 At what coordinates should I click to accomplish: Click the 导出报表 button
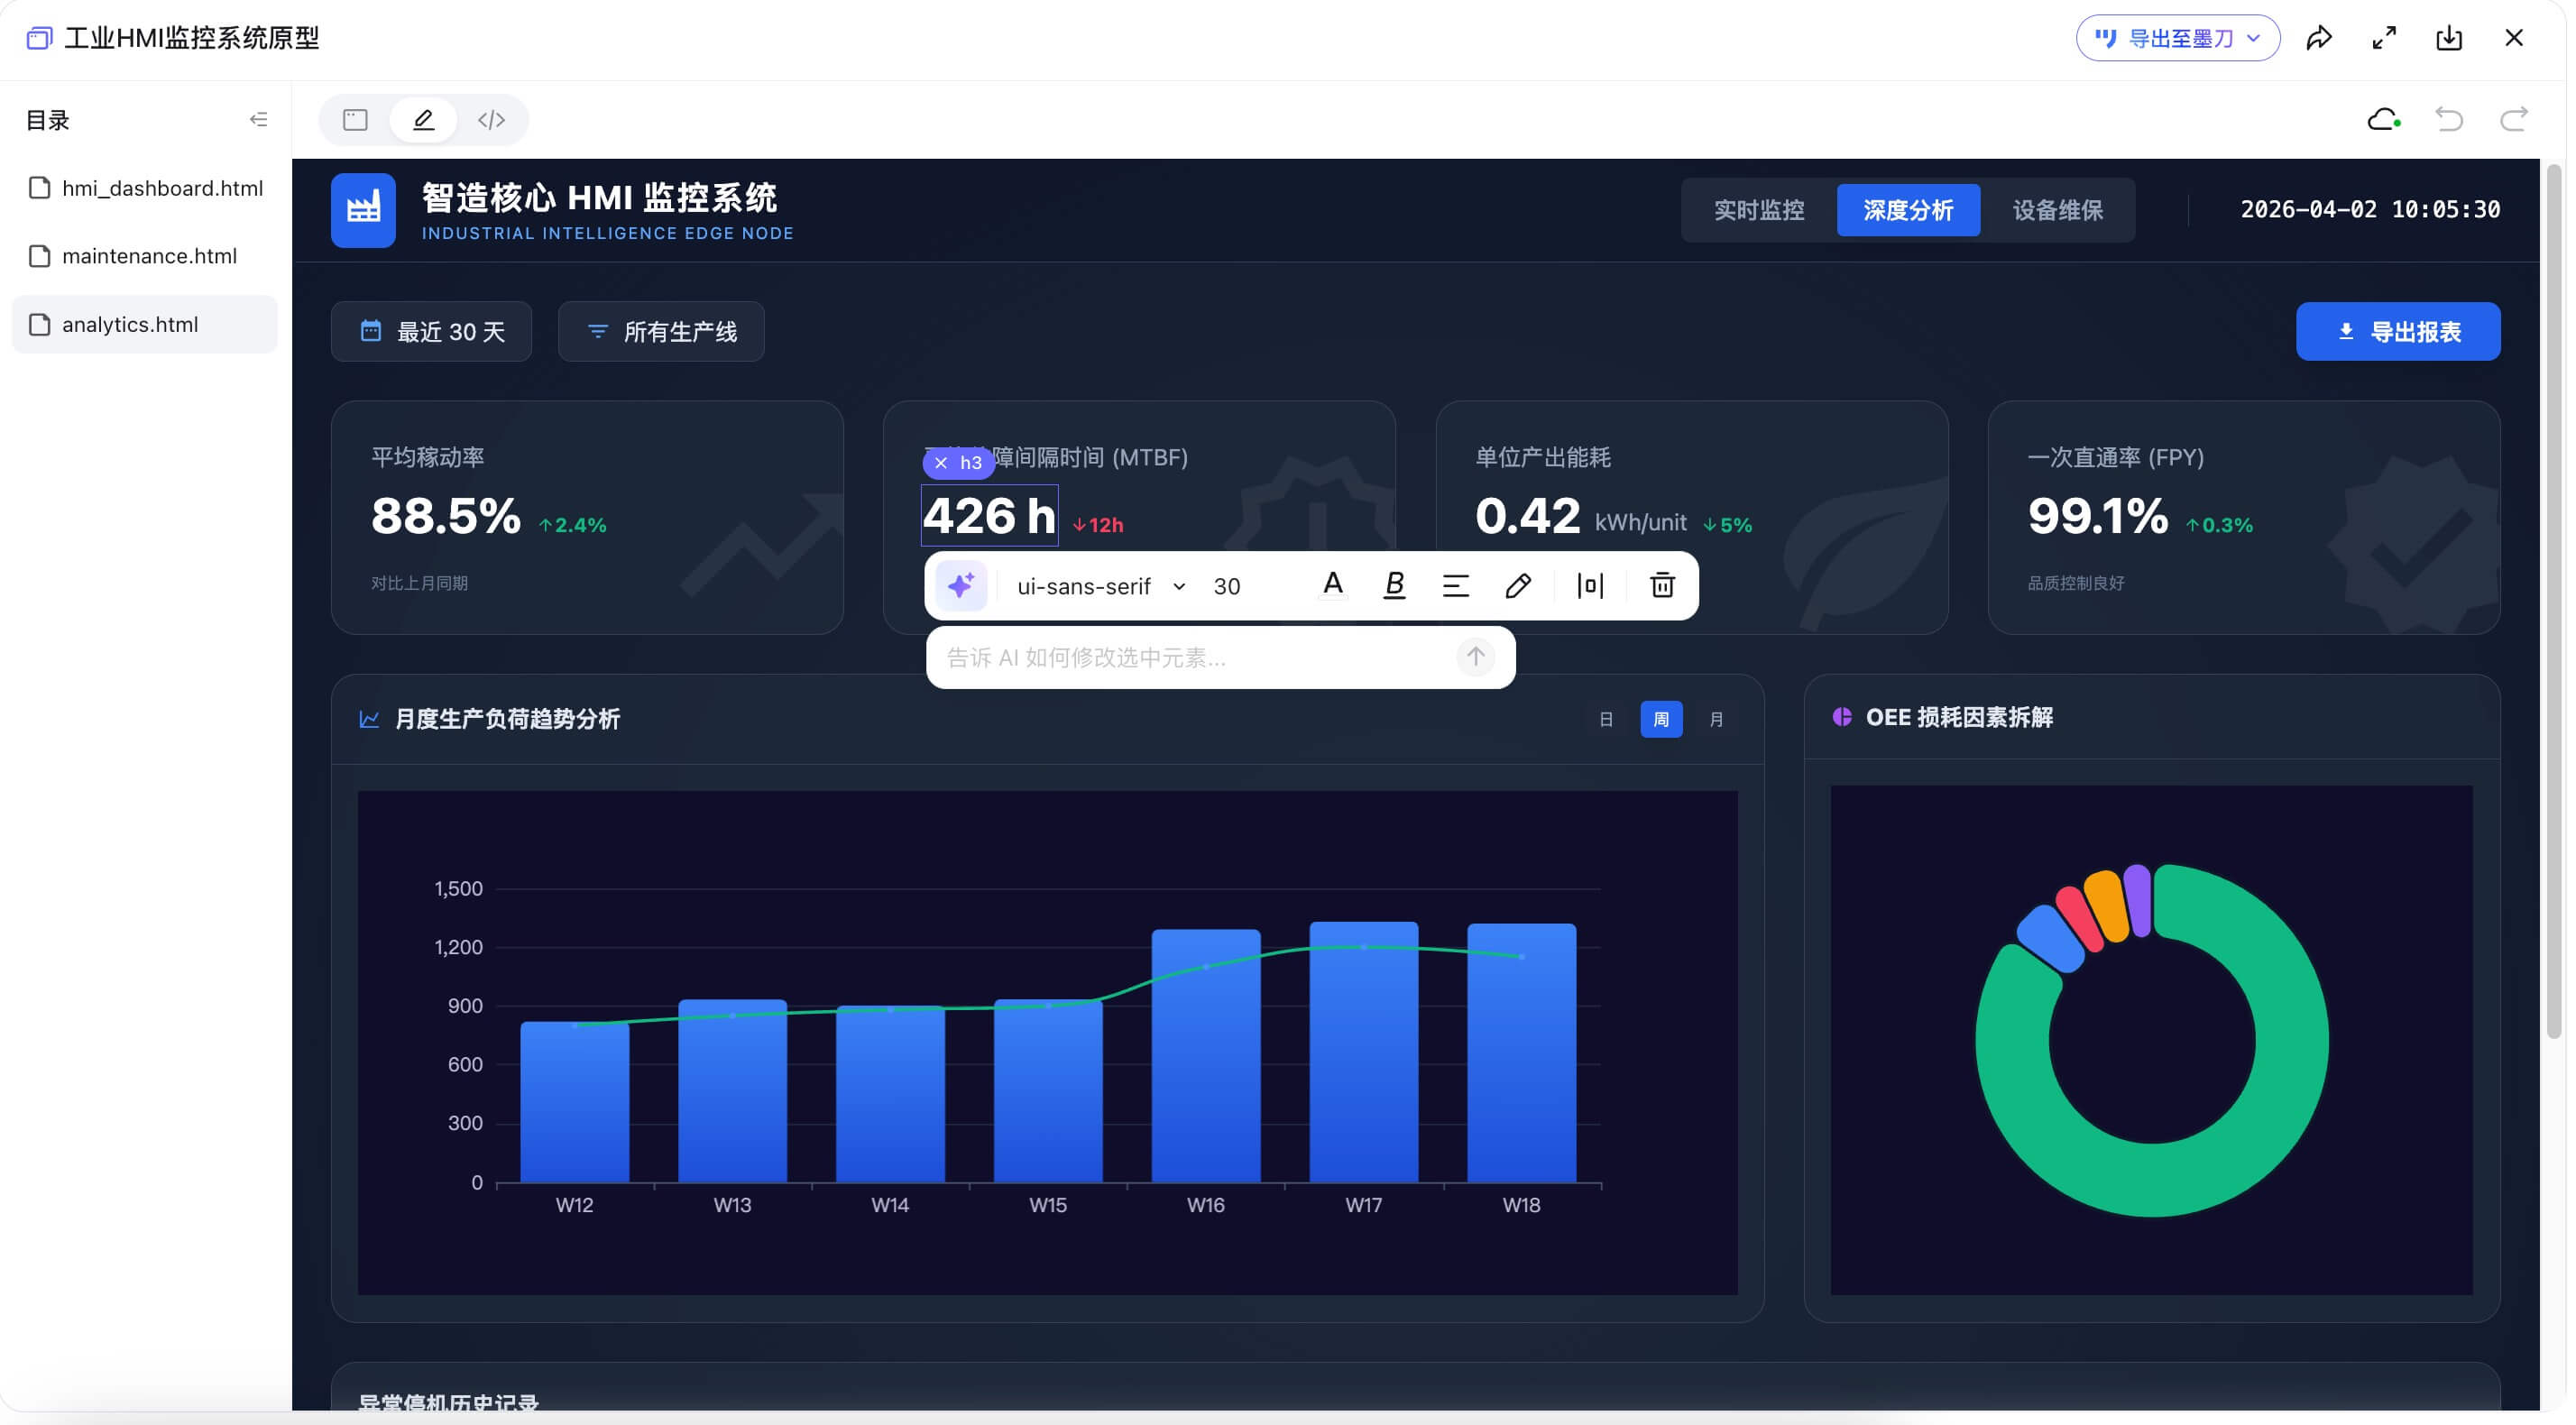point(2398,332)
